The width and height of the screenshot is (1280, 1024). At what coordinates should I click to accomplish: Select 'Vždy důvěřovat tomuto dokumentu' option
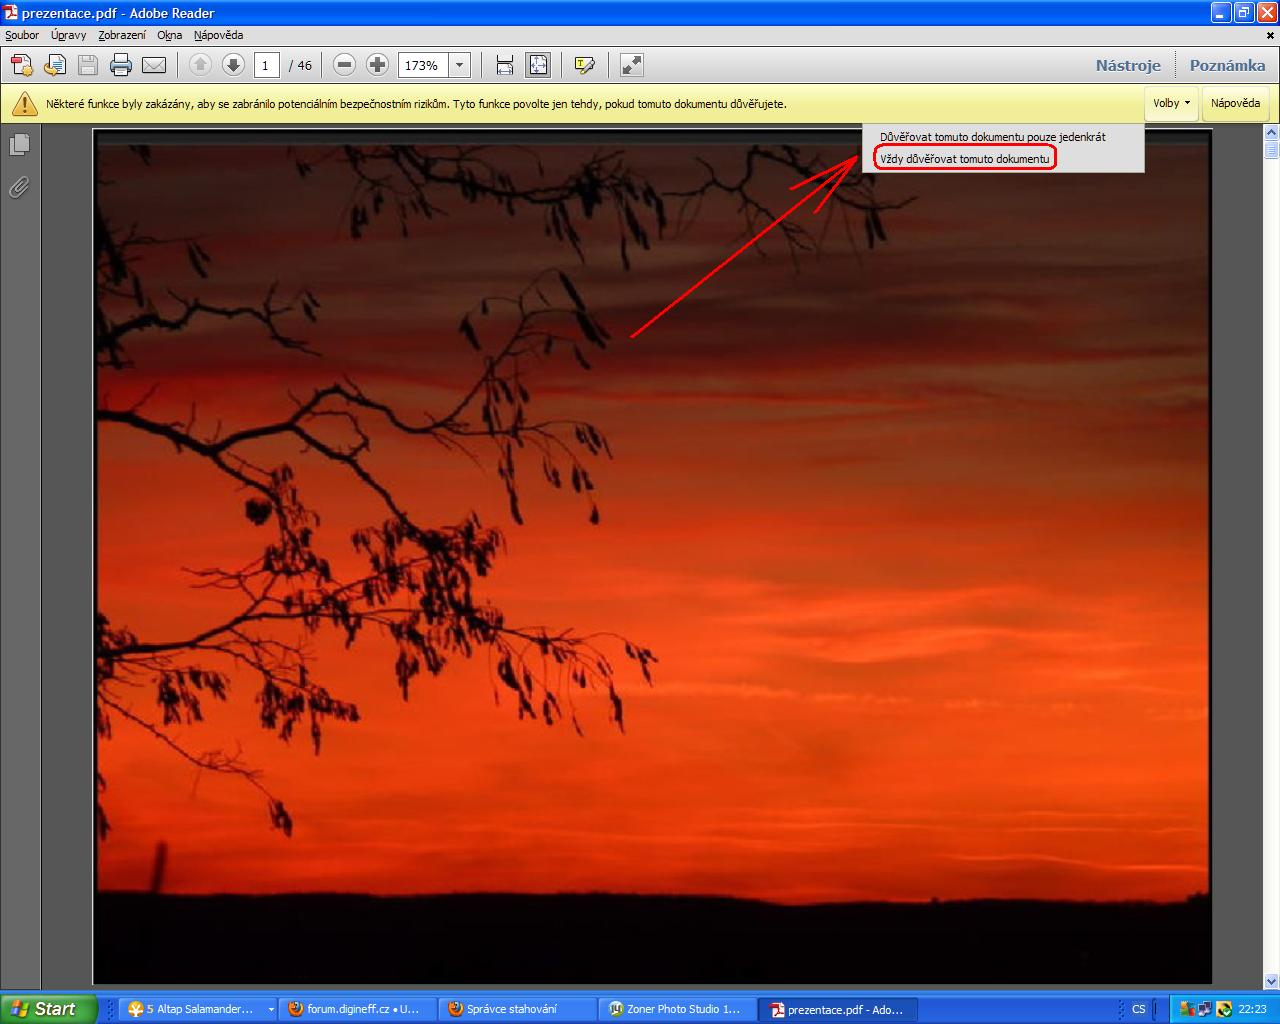965,159
